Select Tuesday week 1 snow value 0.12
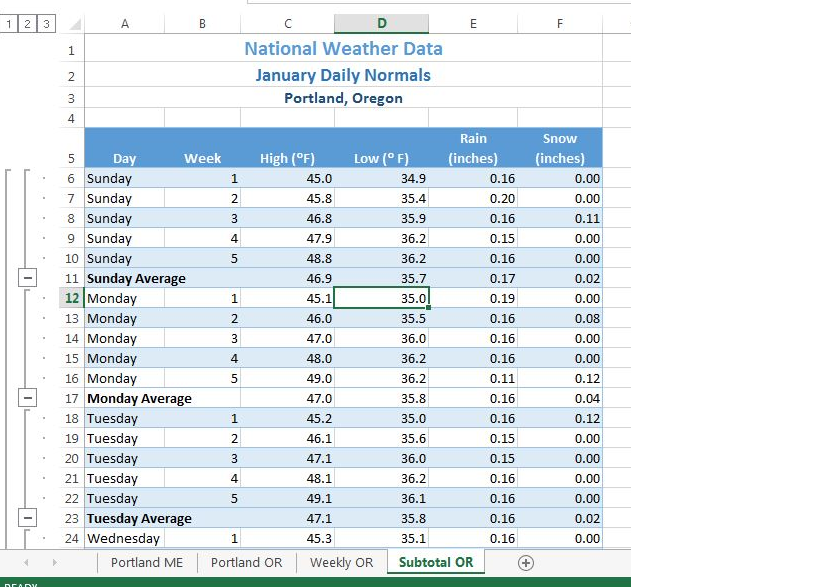The width and height of the screenshot is (819, 587). point(559,418)
